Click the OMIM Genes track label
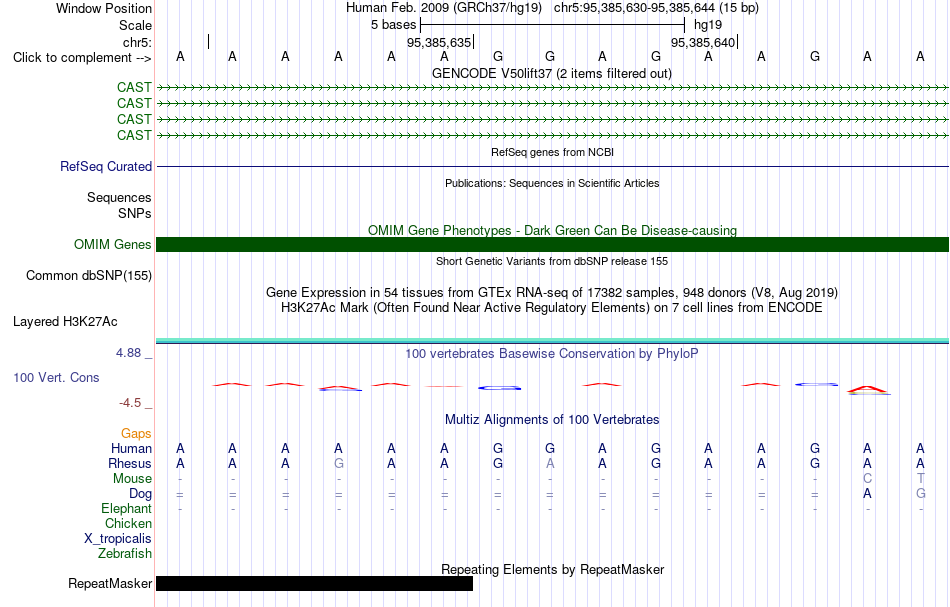The width and height of the screenshot is (950, 607). 112,245
